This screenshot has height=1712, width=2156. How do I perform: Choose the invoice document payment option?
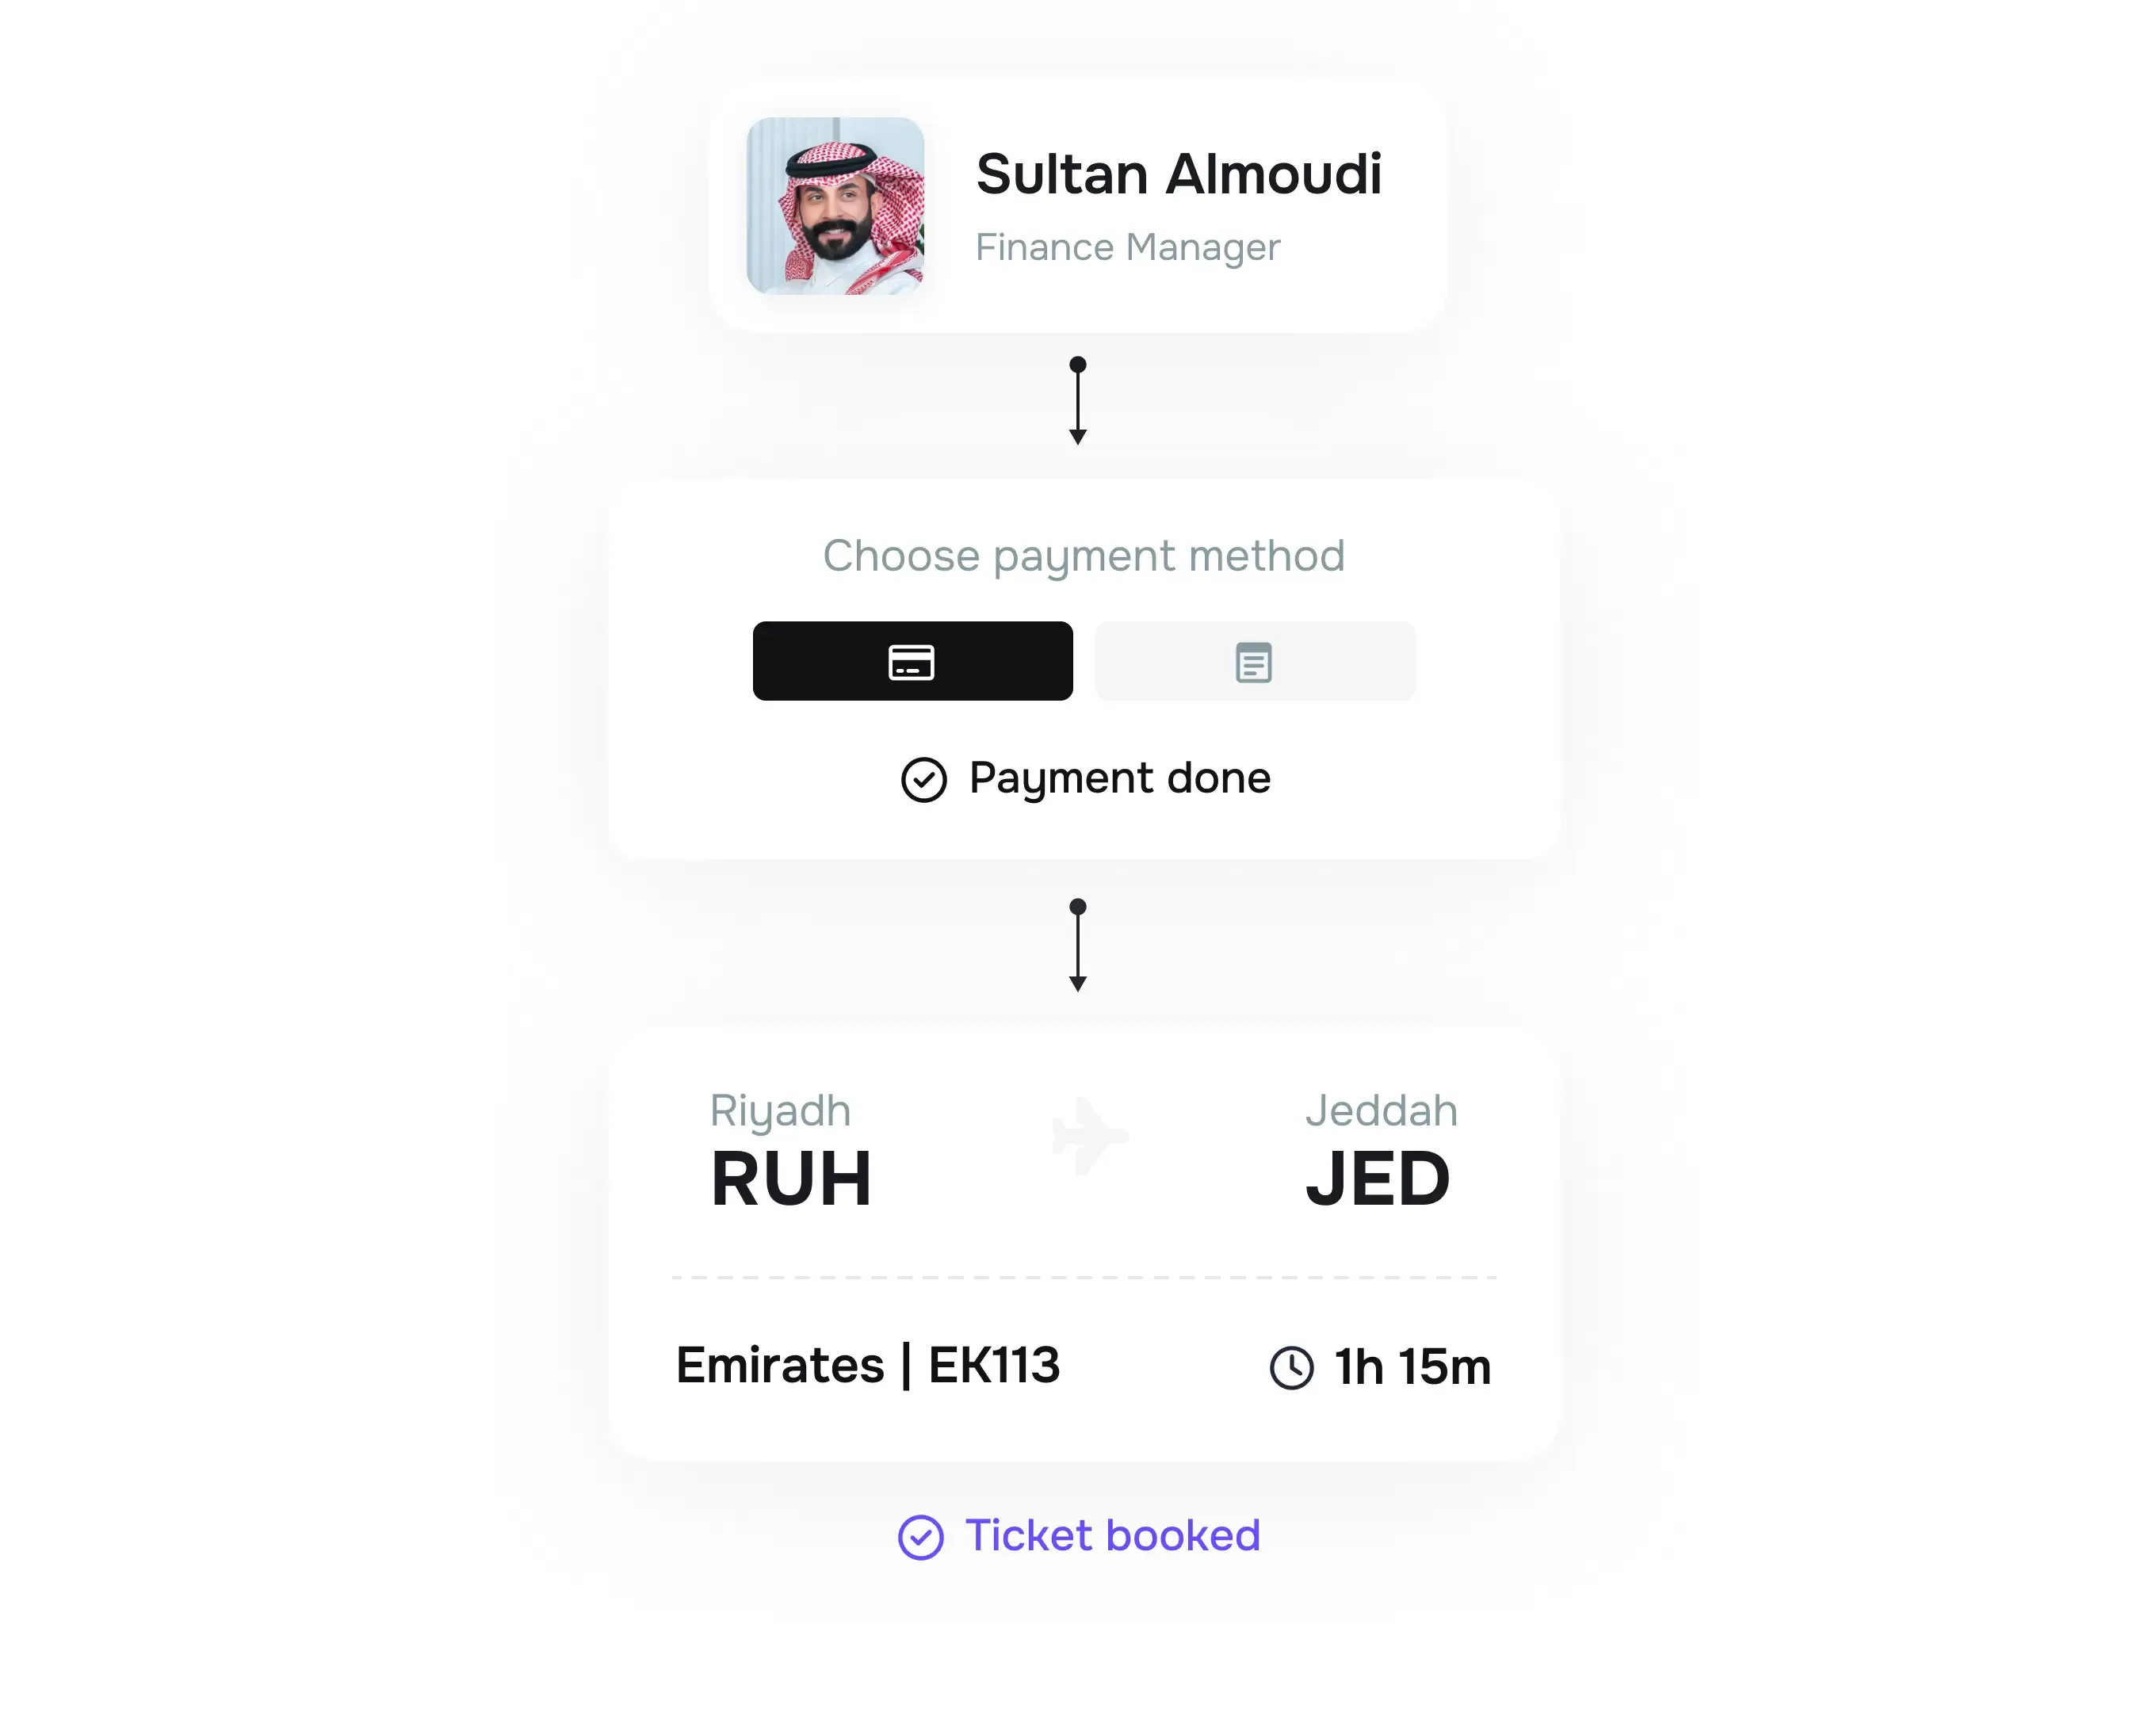point(1254,661)
